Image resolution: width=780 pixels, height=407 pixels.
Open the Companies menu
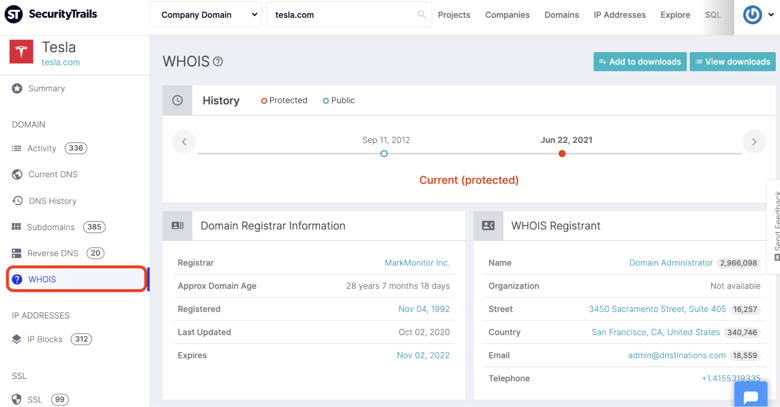pos(507,15)
